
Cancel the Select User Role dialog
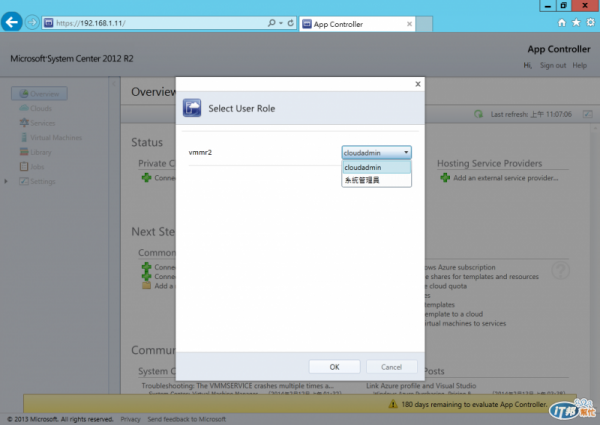click(391, 367)
